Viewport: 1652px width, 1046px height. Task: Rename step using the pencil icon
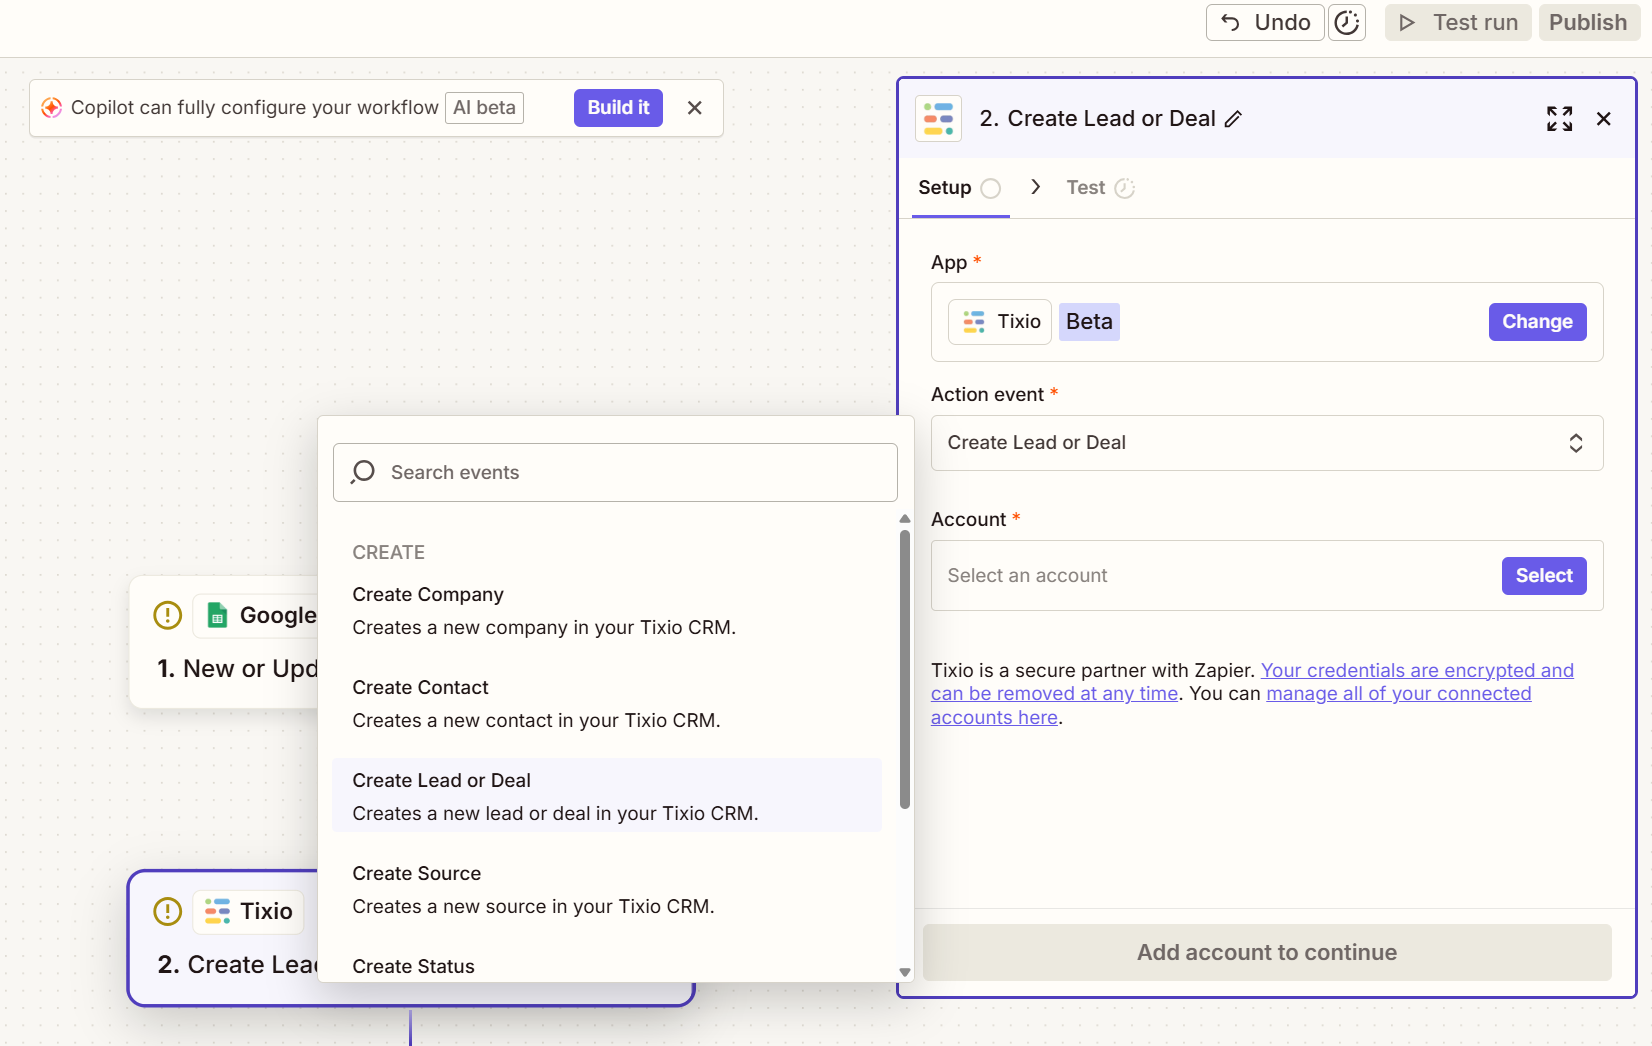(1234, 119)
